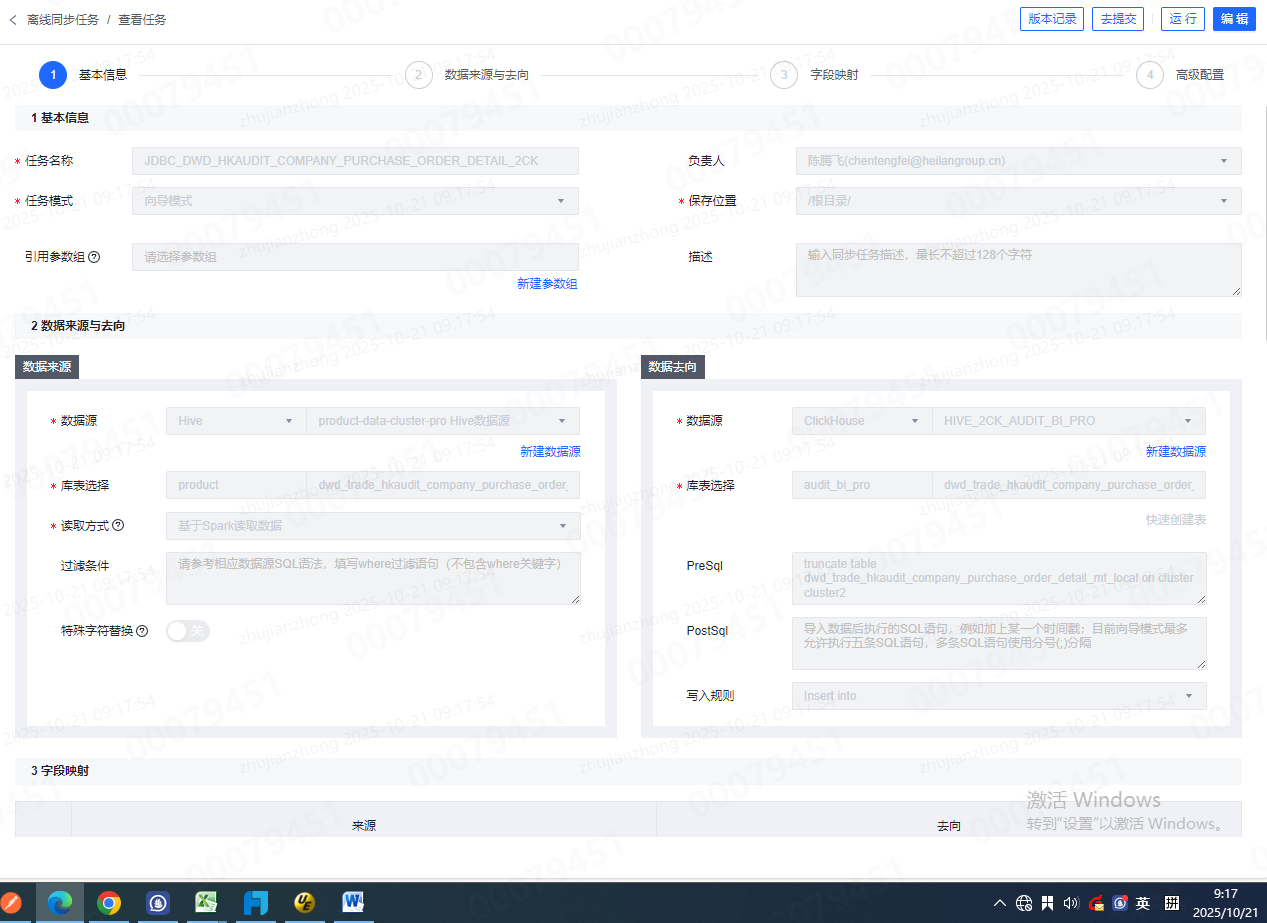
Task: Go to step 2 数据来源与去向
Action: pos(418,75)
